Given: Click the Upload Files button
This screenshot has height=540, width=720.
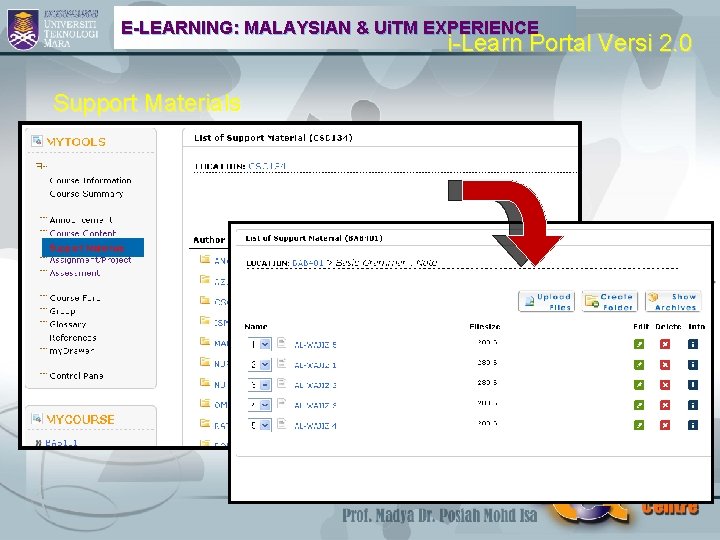Looking at the screenshot, I should pyautogui.click(x=546, y=302).
